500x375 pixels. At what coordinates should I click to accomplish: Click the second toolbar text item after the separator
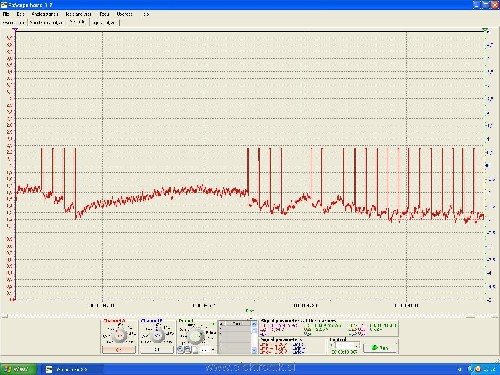(x=46, y=23)
